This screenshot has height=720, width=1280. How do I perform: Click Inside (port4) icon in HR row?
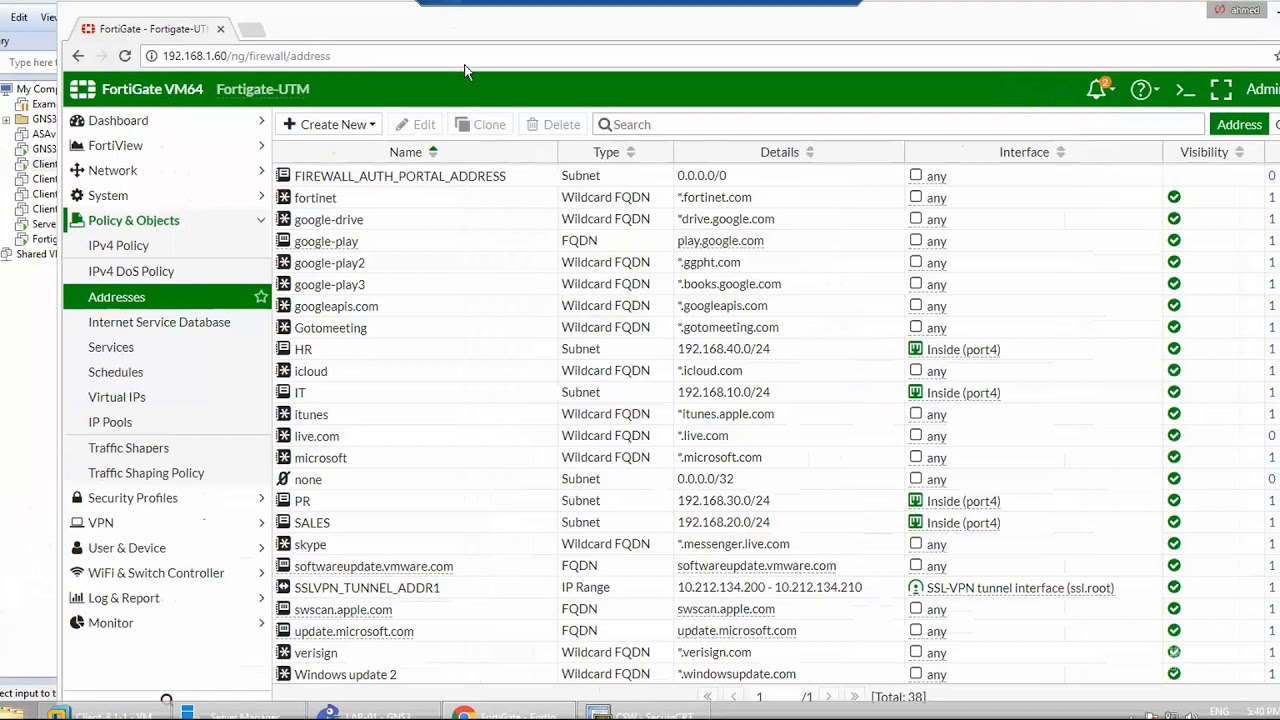[915, 349]
